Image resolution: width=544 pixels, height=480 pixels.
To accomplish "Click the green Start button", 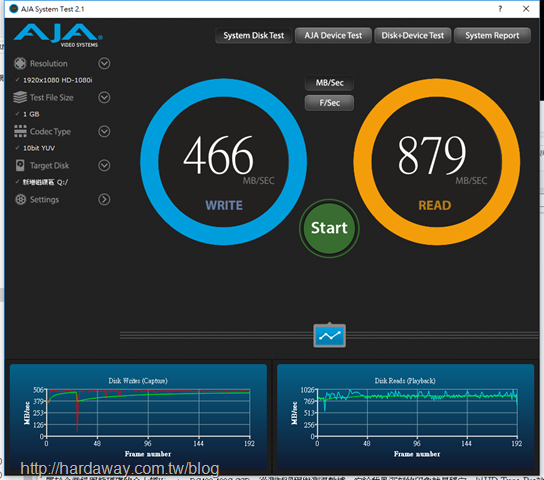I will click(329, 228).
